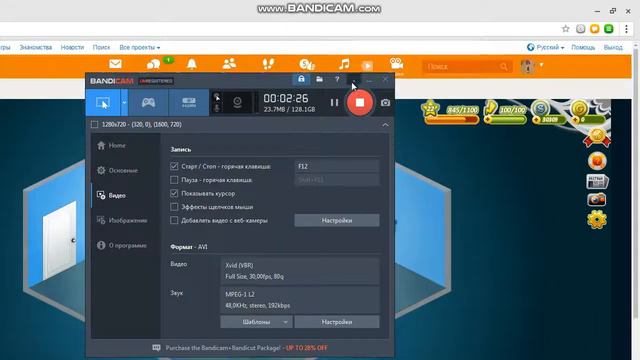Bookmark page with star icon
This screenshot has width=640, height=360.
pos(565,29)
